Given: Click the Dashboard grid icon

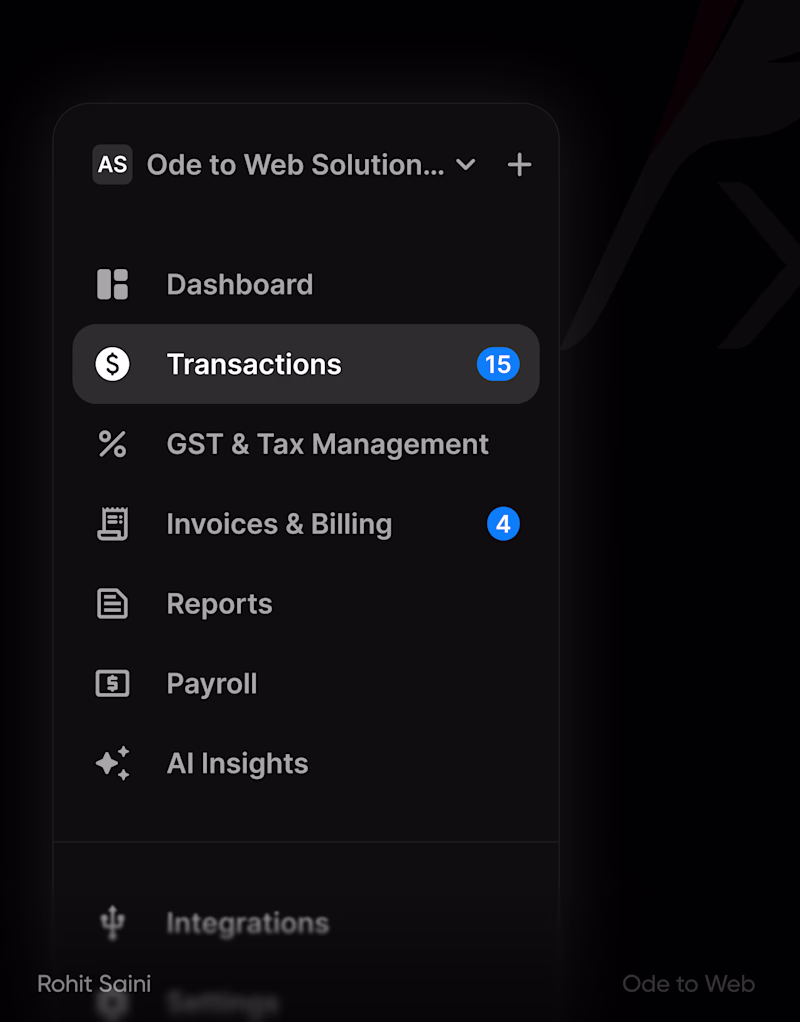Looking at the screenshot, I should (x=112, y=284).
